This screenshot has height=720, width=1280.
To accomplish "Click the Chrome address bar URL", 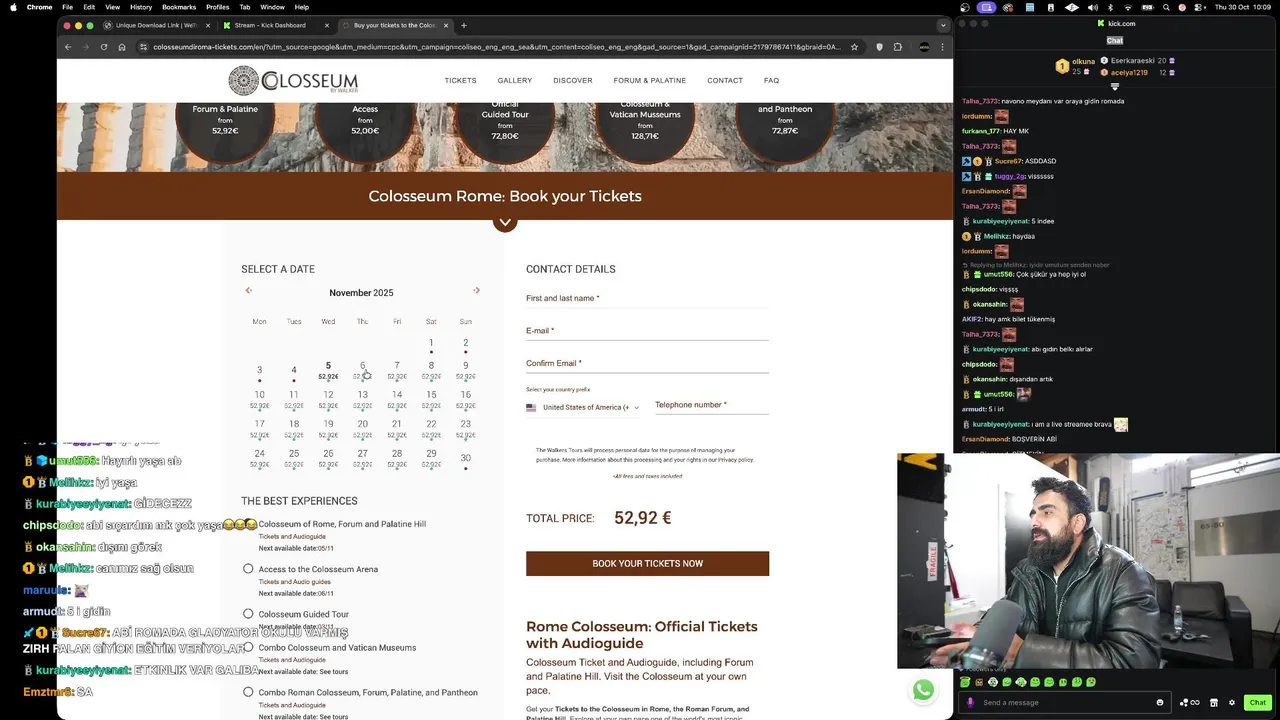I will coord(497,46).
